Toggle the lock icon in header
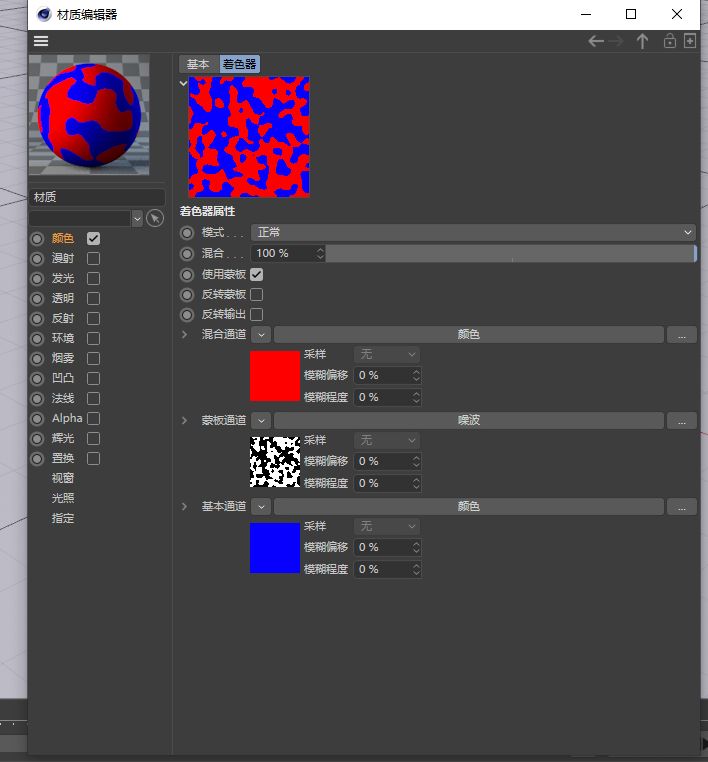 pos(669,41)
